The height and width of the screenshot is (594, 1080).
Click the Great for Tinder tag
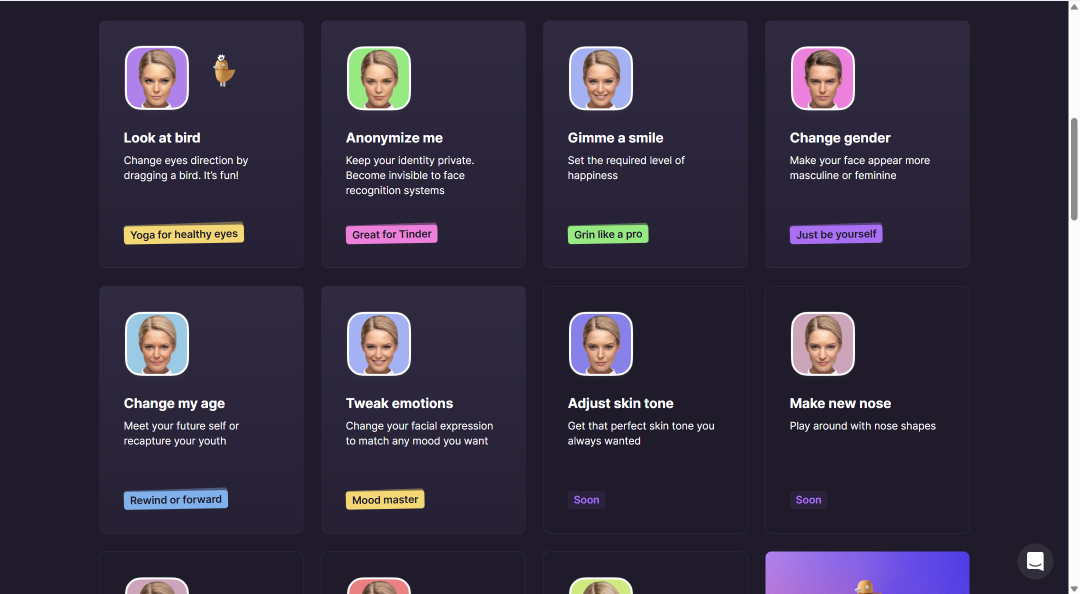tap(392, 234)
